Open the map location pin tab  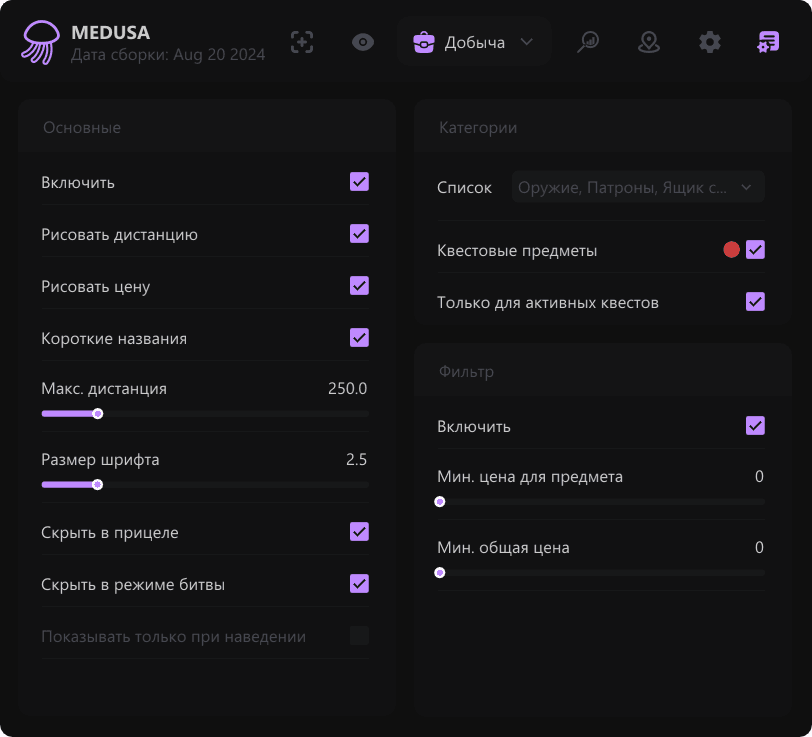649,42
